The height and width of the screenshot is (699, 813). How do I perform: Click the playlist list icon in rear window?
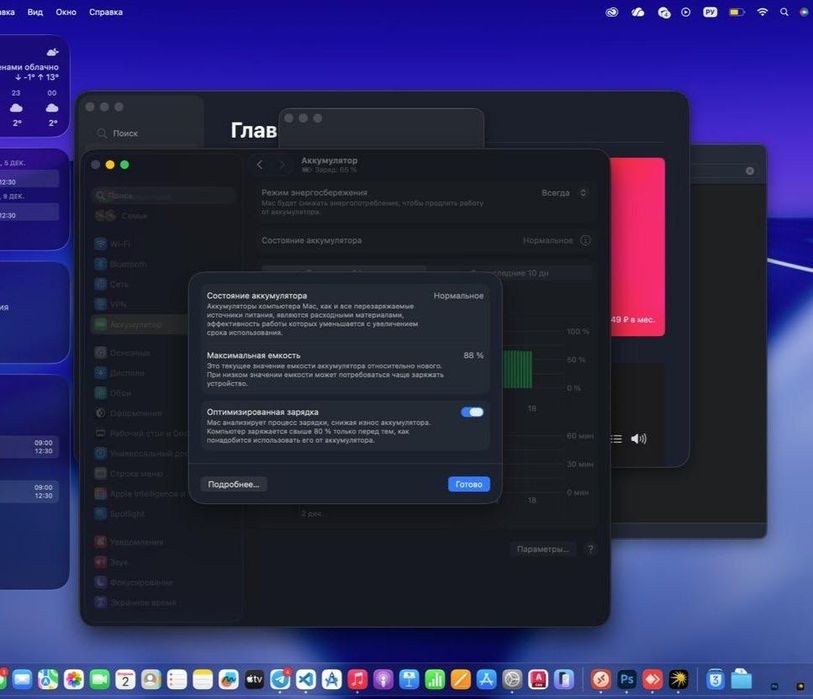click(616, 439)
